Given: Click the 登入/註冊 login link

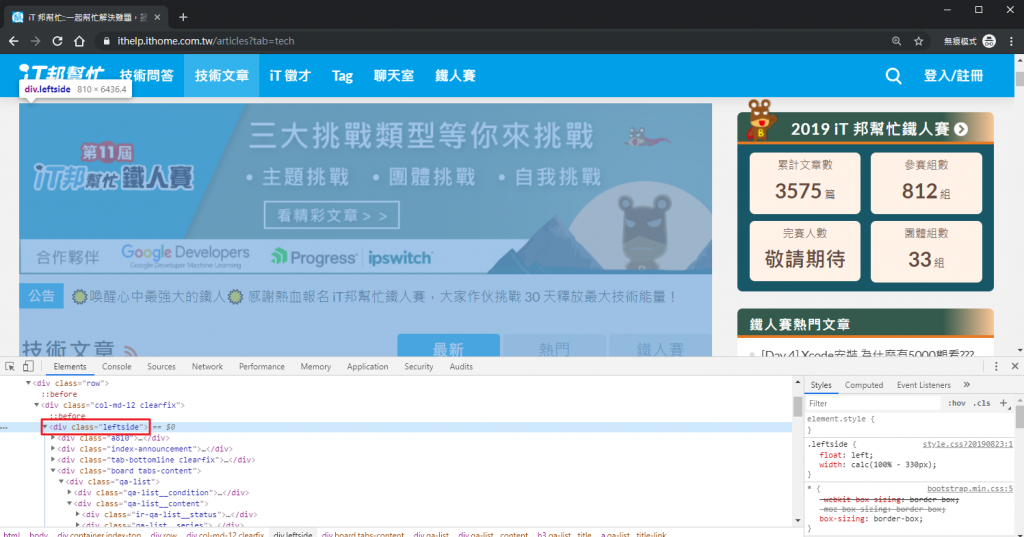Looking at the screenshot, I should coord(953,76).
